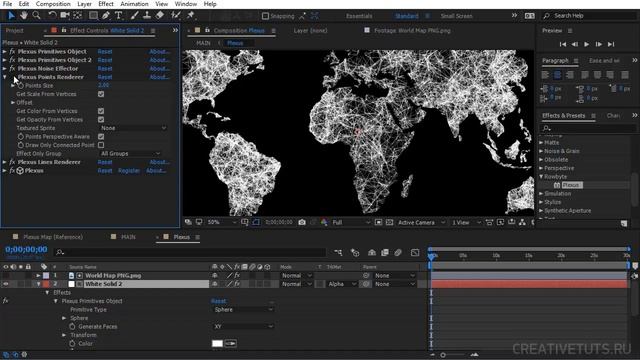640x360 pixels.
Task: Select the Clone Stamp tool
Action: tap(147, 16)
